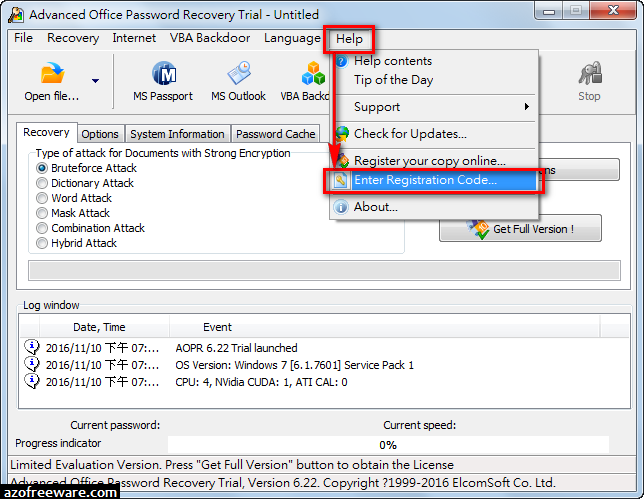Click the progress bar showing 0%

388,445
